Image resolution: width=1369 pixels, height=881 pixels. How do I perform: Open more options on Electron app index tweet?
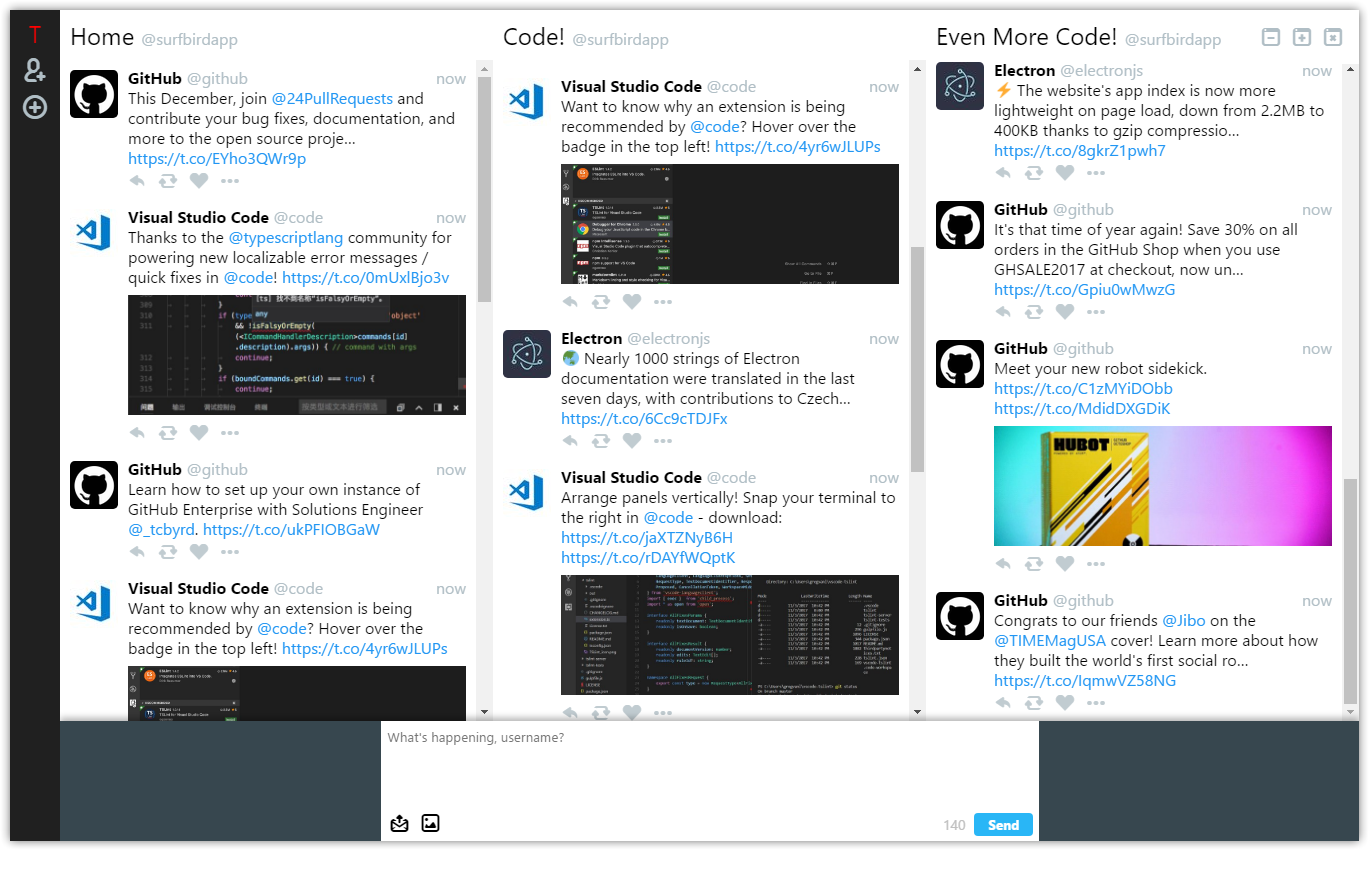(1096, 173)
